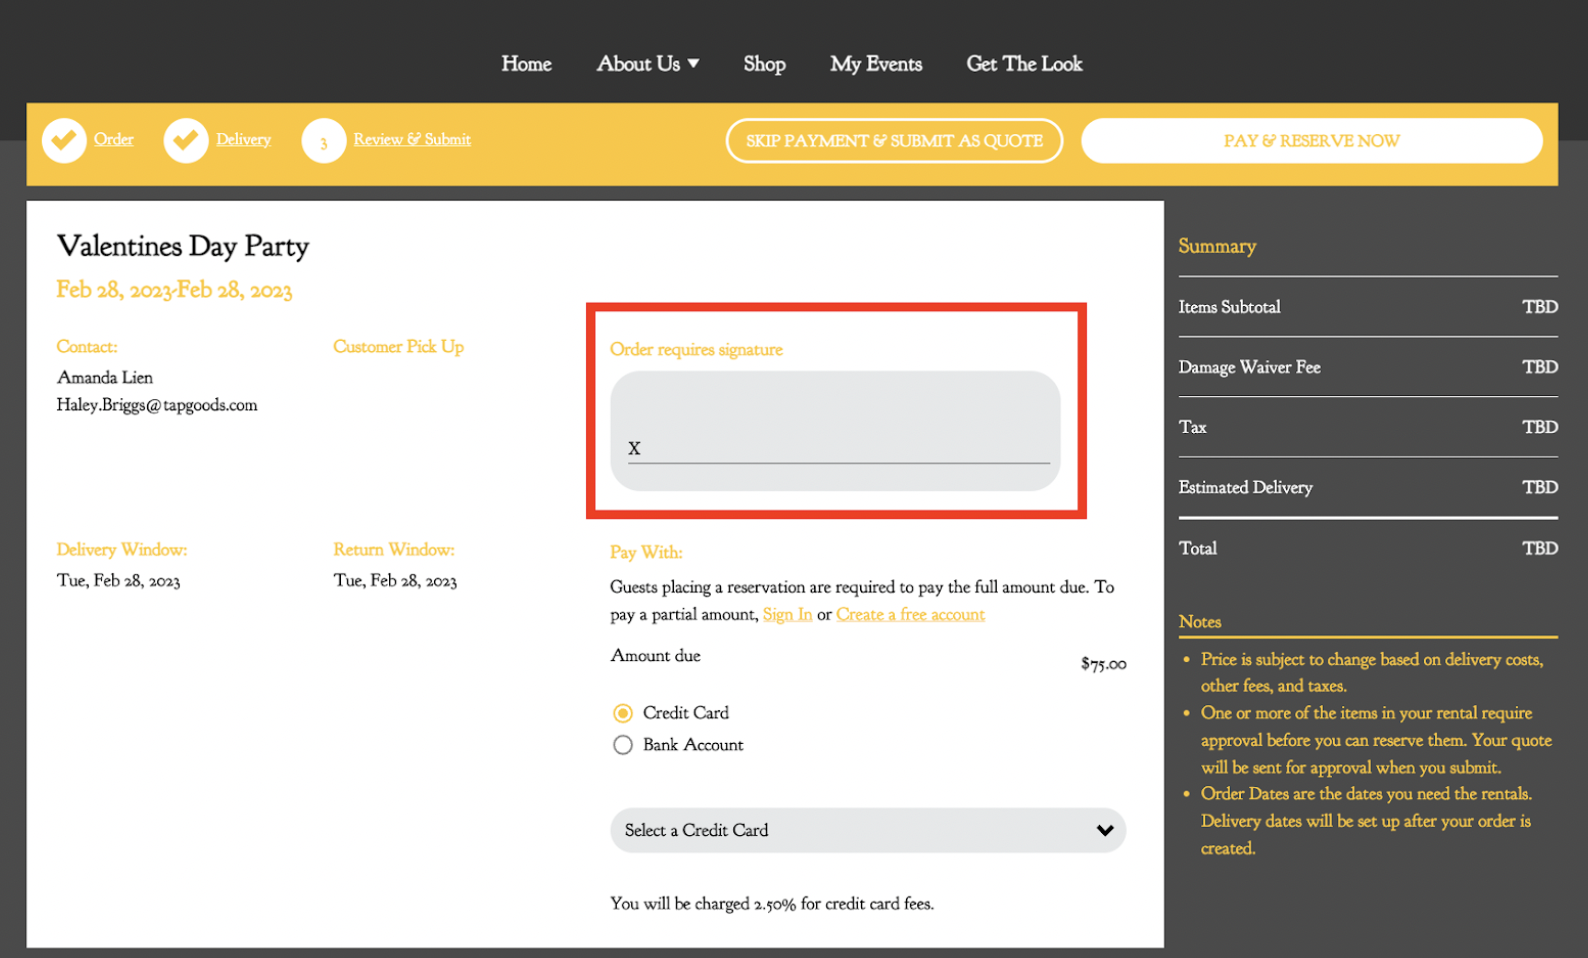1588x958 pixels.
Task: Open the Shop menu item
Action: tap(765, 64)
